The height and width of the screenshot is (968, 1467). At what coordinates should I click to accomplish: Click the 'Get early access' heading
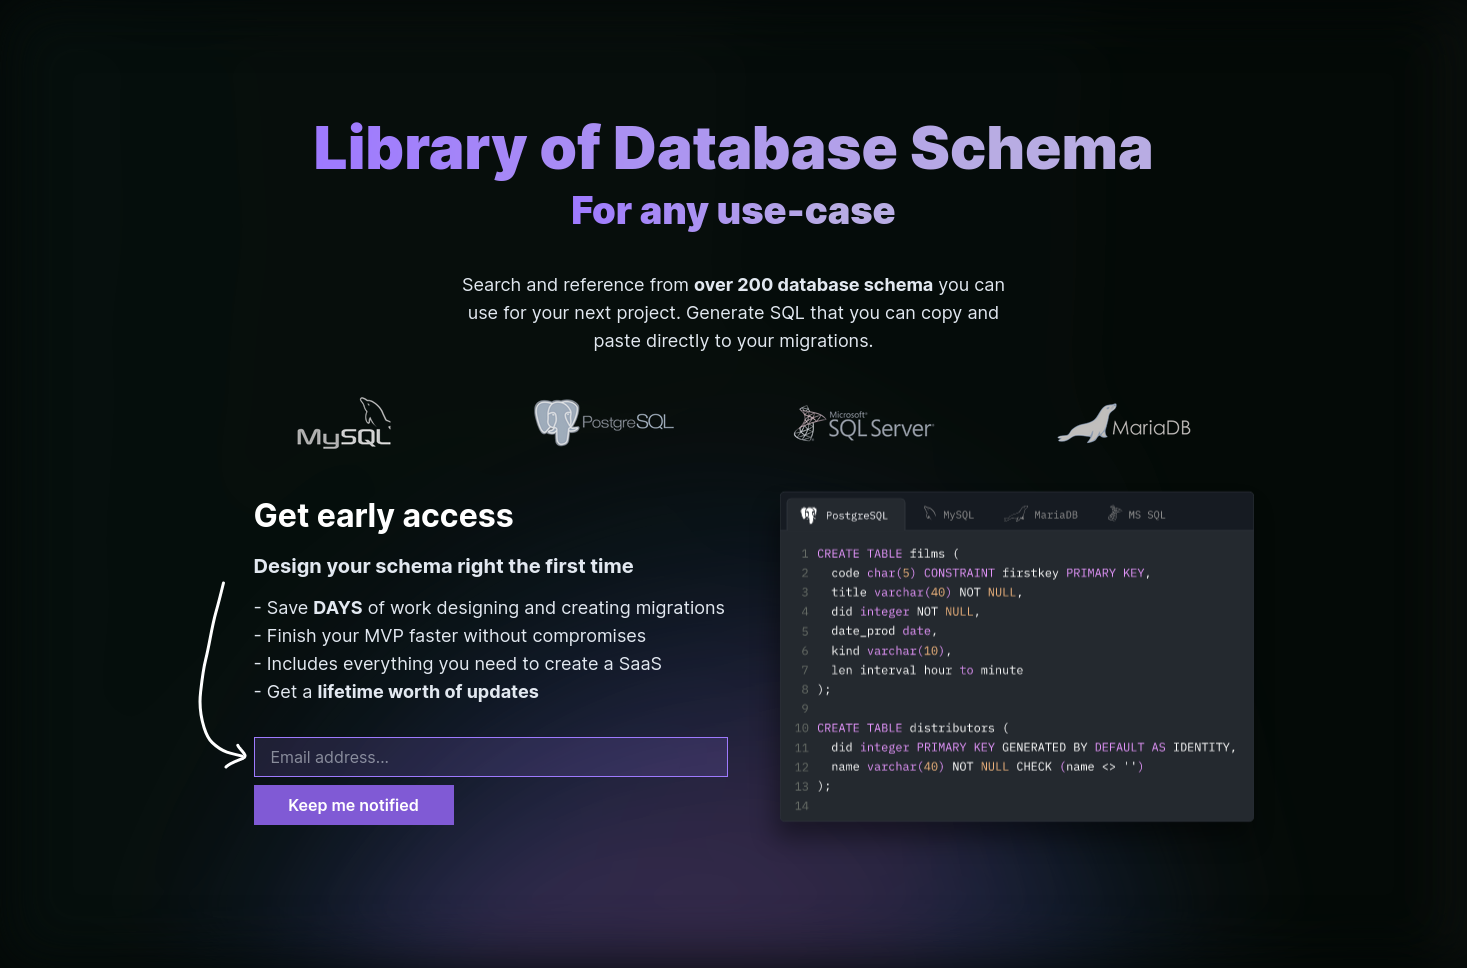[x=384, y=516]
